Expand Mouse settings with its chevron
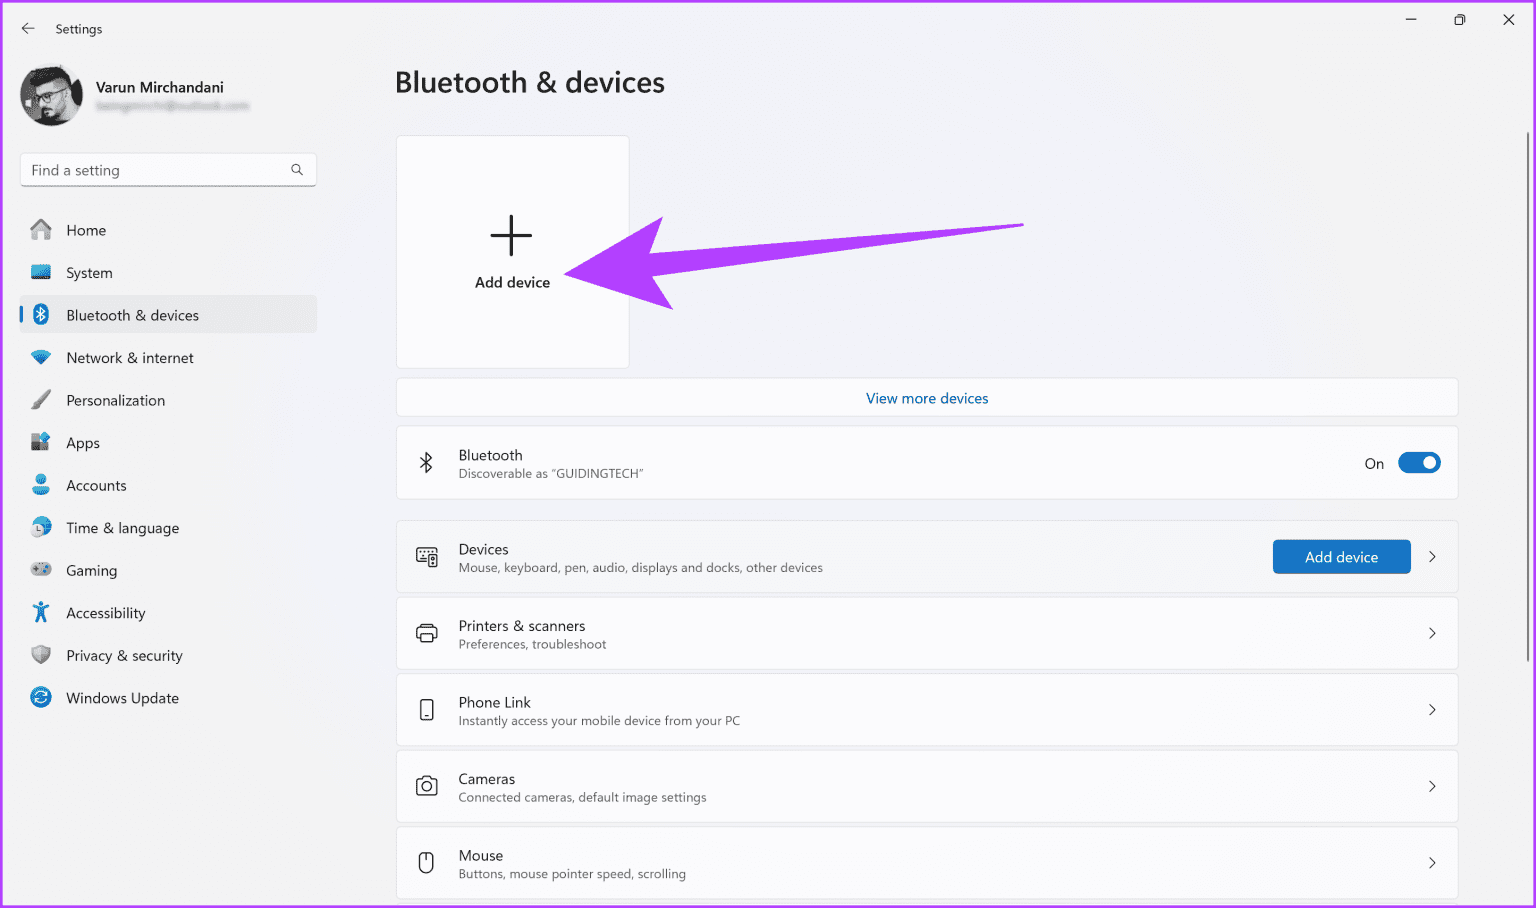 coord(1432,862)
